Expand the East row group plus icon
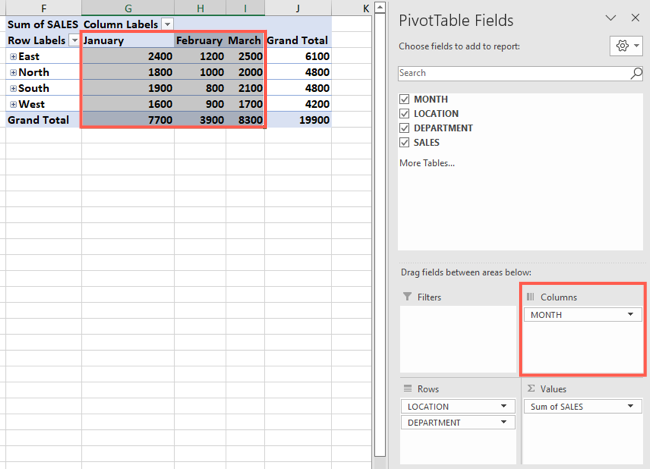This screenshot has width=650, height=469. coord(13,57)
